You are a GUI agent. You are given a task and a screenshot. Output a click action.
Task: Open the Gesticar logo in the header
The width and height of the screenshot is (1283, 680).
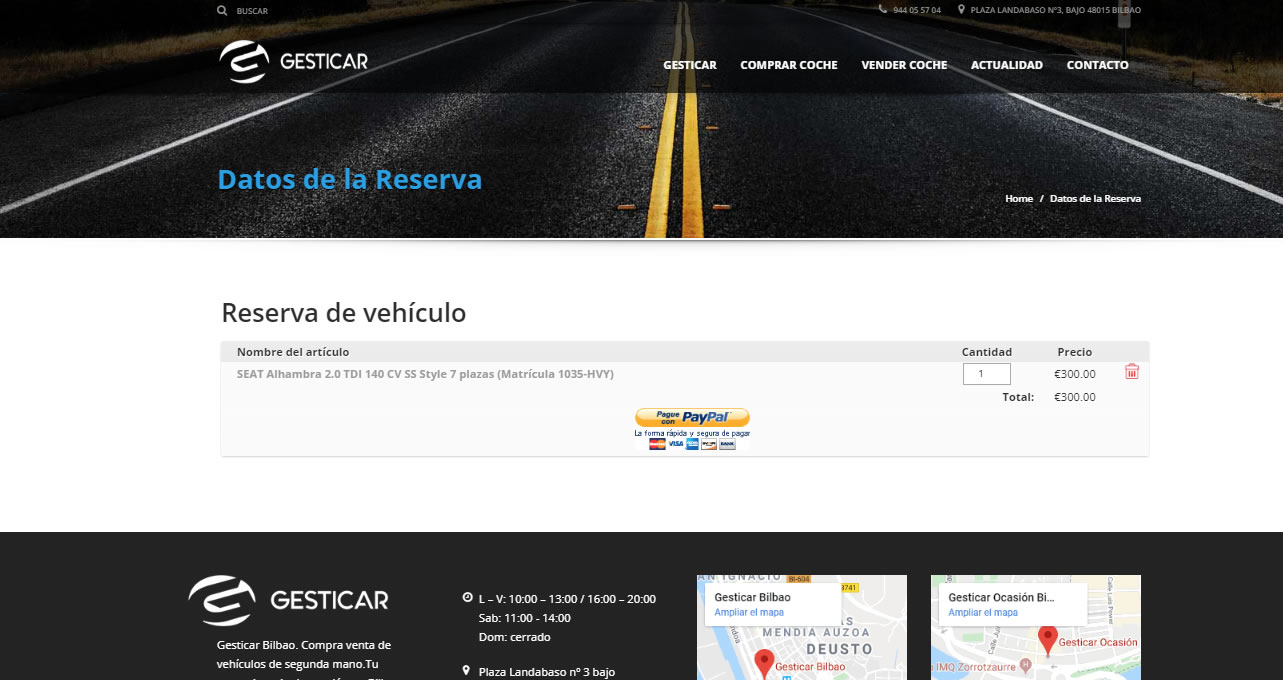[x=294, y=62]
